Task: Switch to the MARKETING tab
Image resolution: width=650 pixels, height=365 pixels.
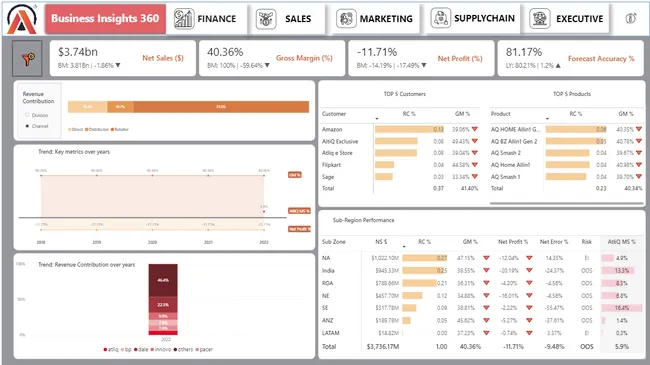Action: click(x=375, y=19)
